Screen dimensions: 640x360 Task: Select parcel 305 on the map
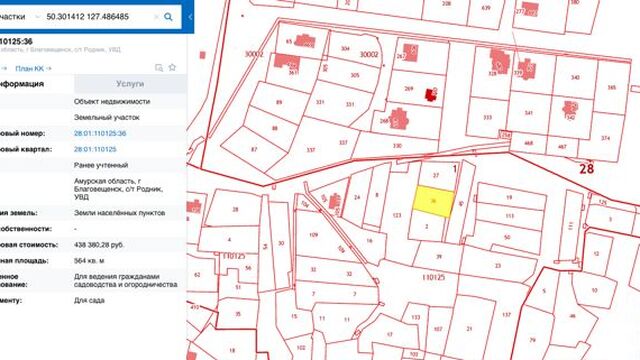click(355, 75)
